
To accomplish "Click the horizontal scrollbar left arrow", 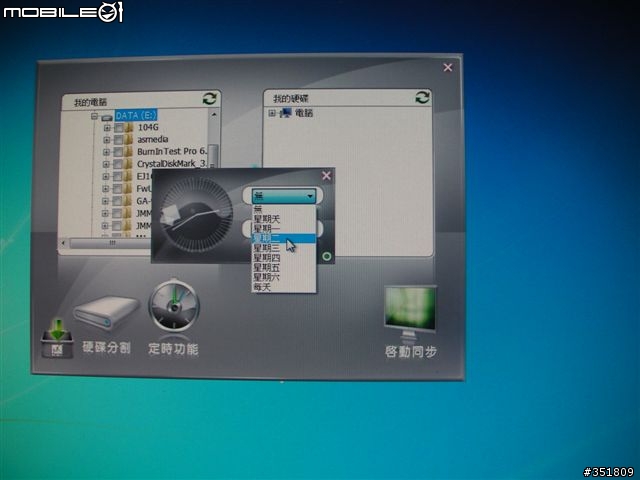I will [63, 243].
